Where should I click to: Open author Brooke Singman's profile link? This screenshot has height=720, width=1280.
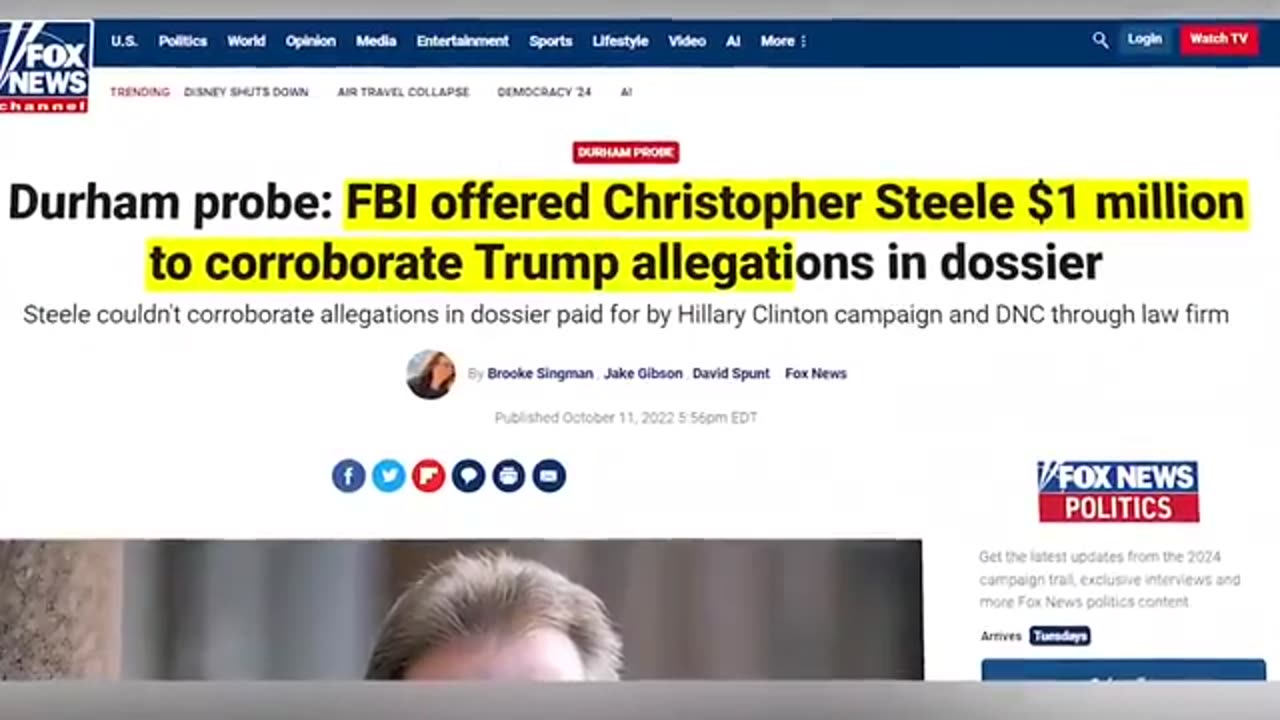[540, 373]
